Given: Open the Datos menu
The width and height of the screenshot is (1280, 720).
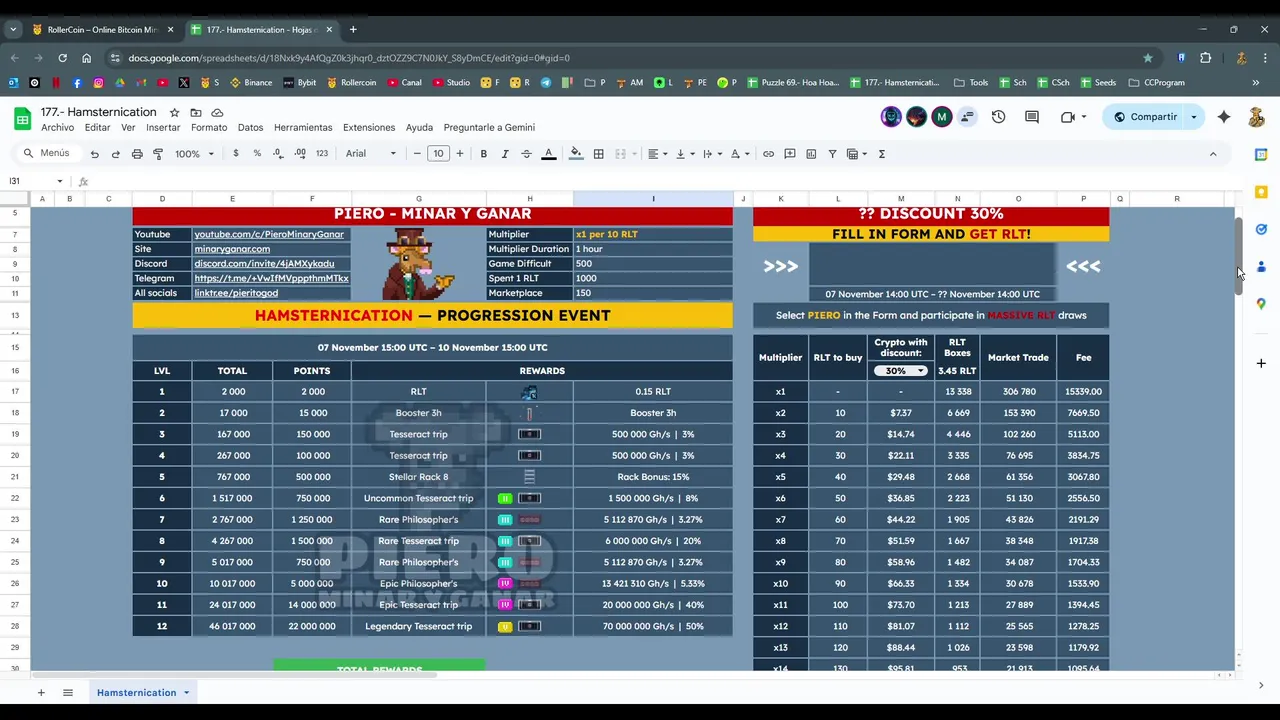Looking at the screenshot, I should 251,128.
